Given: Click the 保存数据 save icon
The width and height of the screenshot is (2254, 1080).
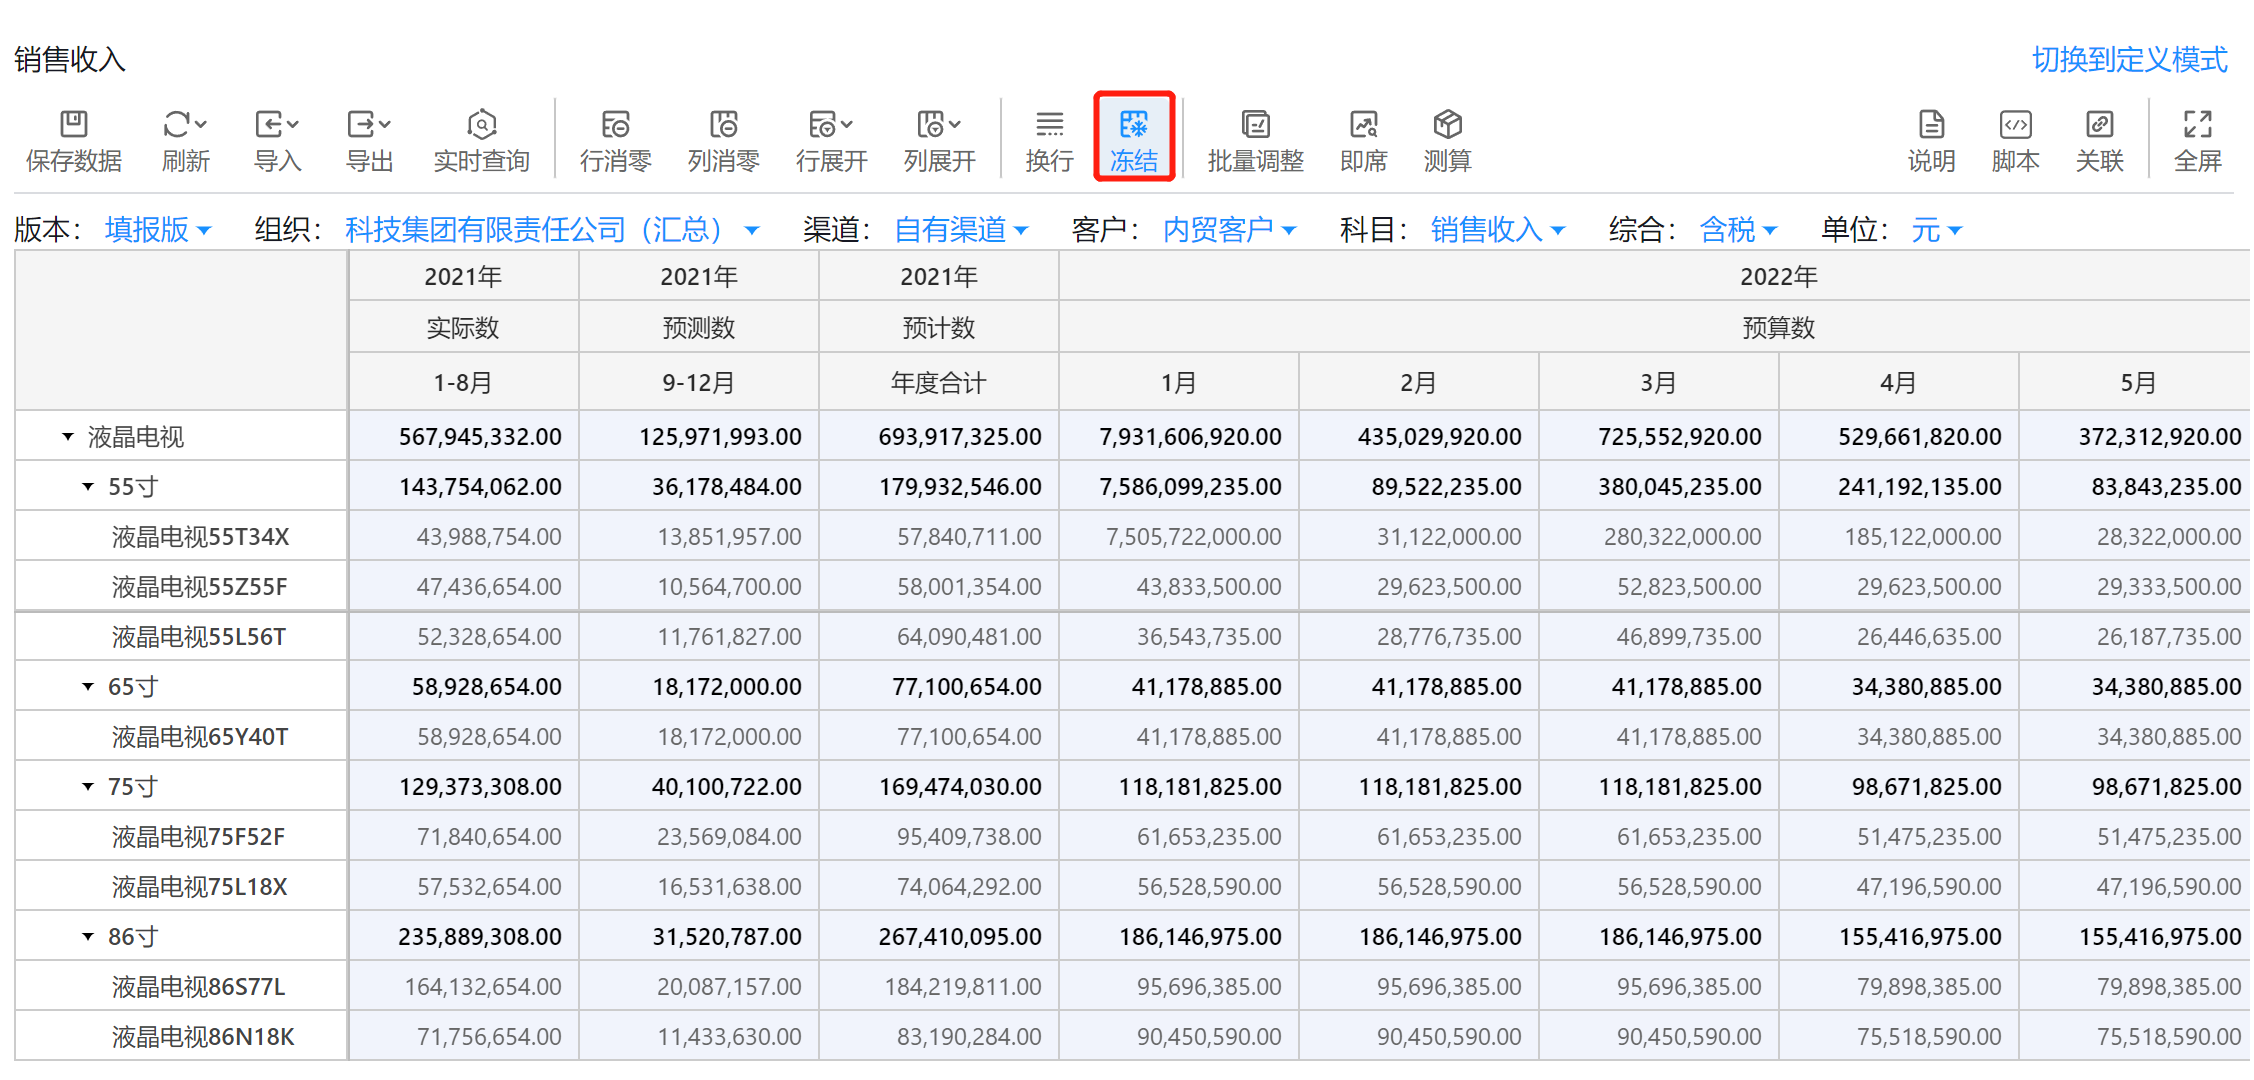Looking at the screenshot, I should pyautogui.click(x=73, y=125).
